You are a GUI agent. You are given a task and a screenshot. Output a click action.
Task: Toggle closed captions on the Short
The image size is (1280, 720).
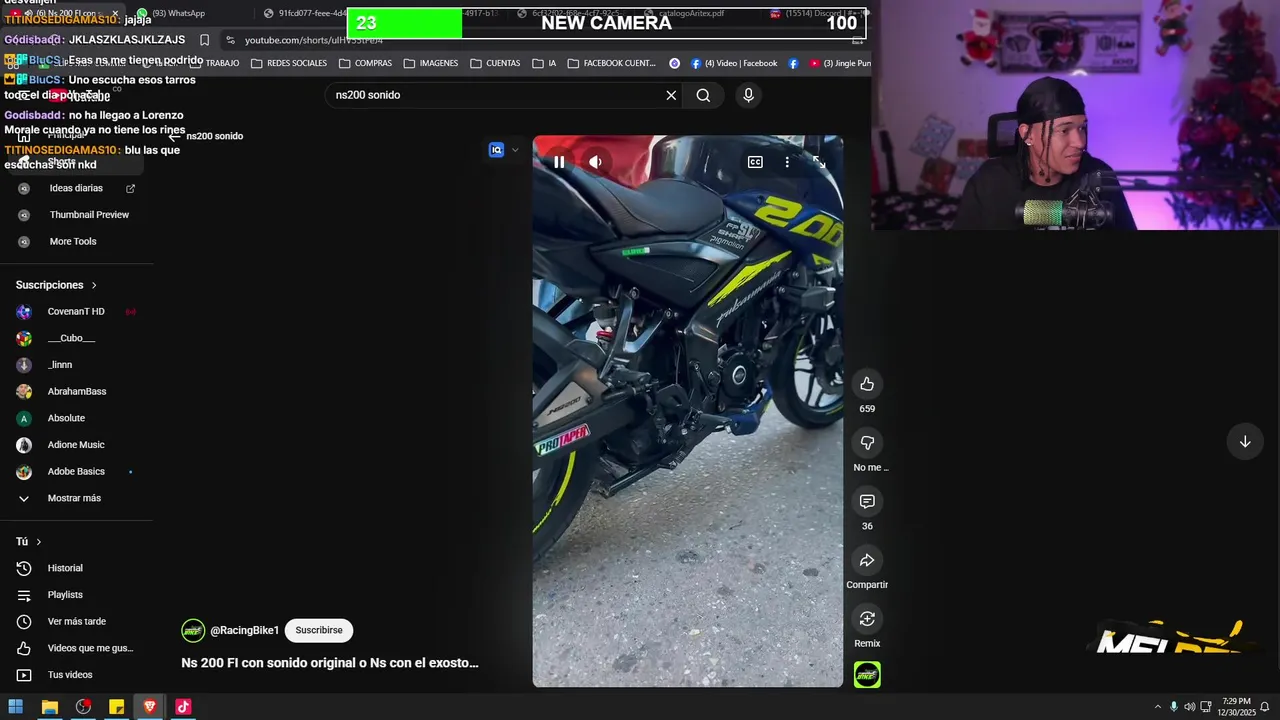755,162
